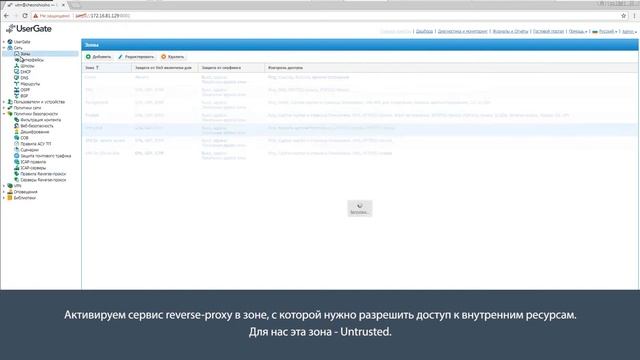Open the Помощь help dropdown
The image size is (640, 360).
click(x=578, y=31)
